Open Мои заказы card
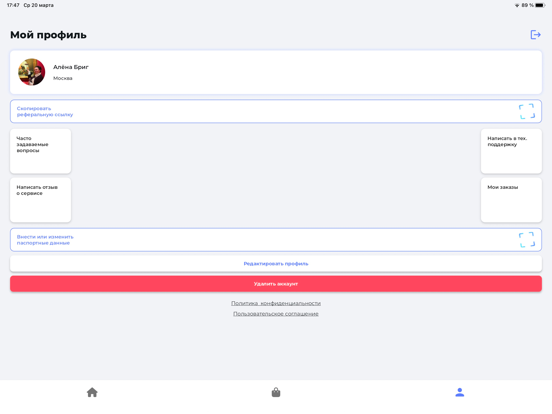 click(511, 200)
